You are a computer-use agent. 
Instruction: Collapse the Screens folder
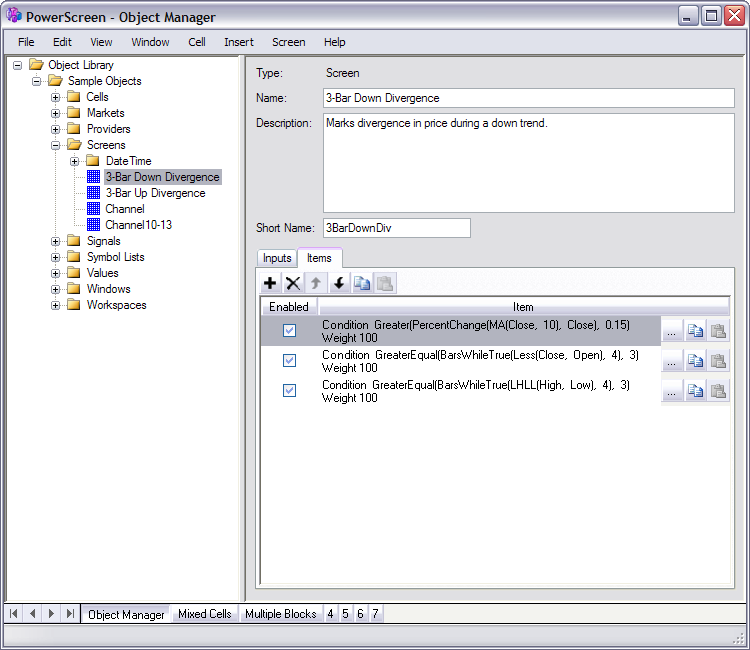pyautogui.click(x=56, y=145)
